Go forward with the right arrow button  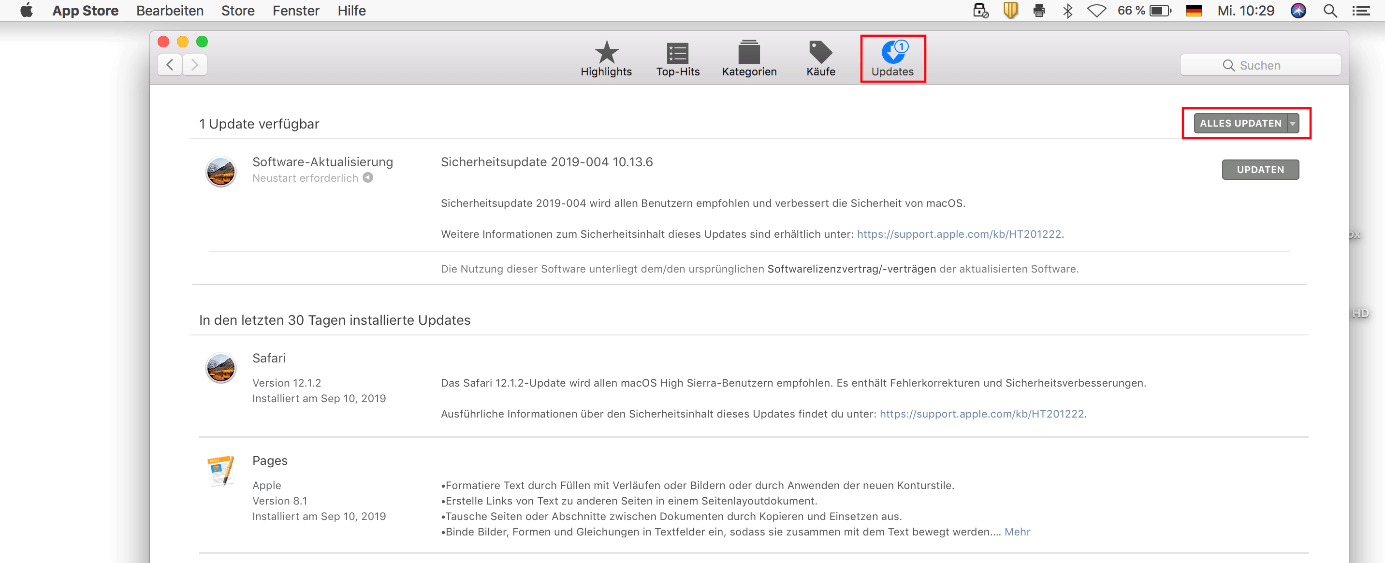point(195,65)
